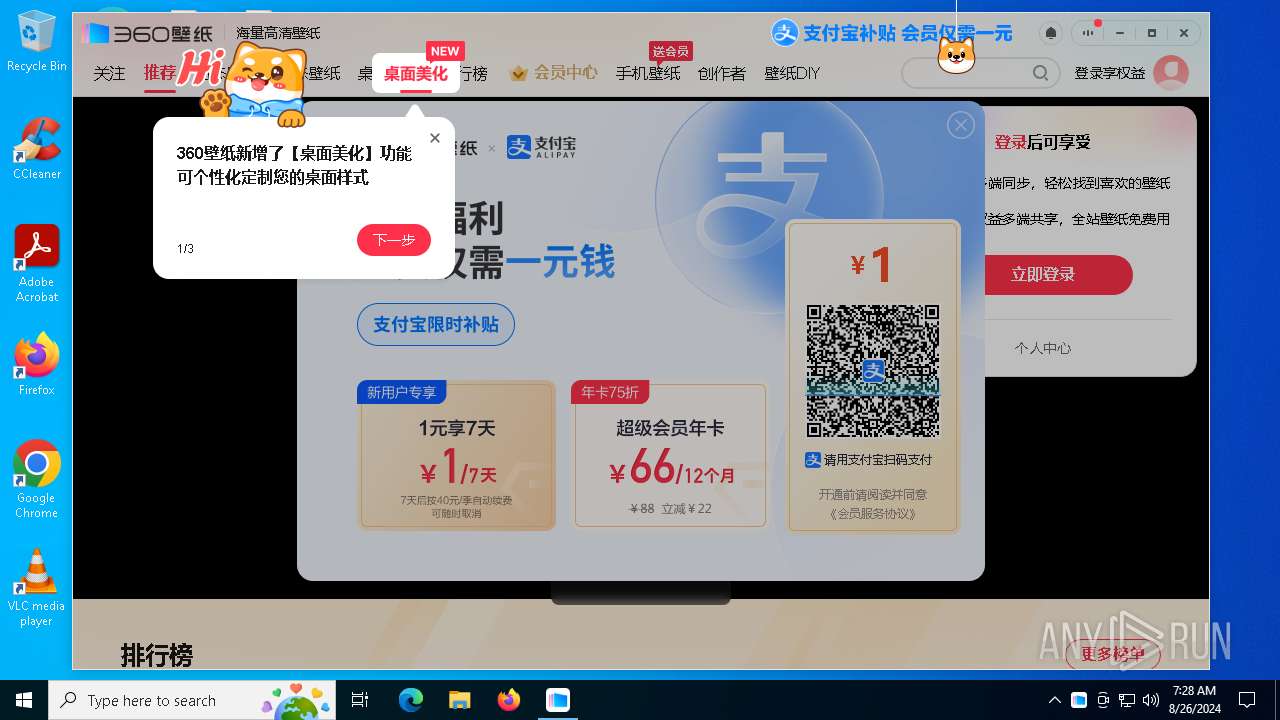Click the 更多榜单 button
This screenshot has height=720, width=1280.
(x=1113, y=654)
